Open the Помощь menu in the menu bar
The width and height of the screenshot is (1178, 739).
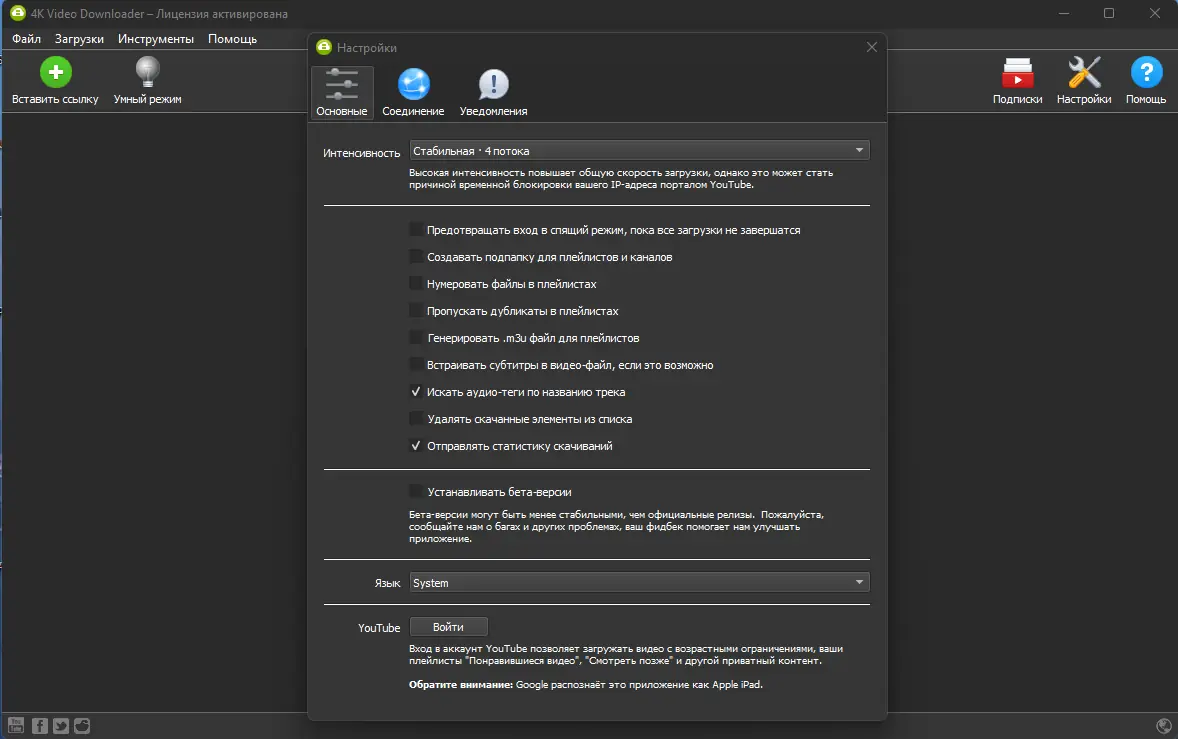[x=232, y=39]
